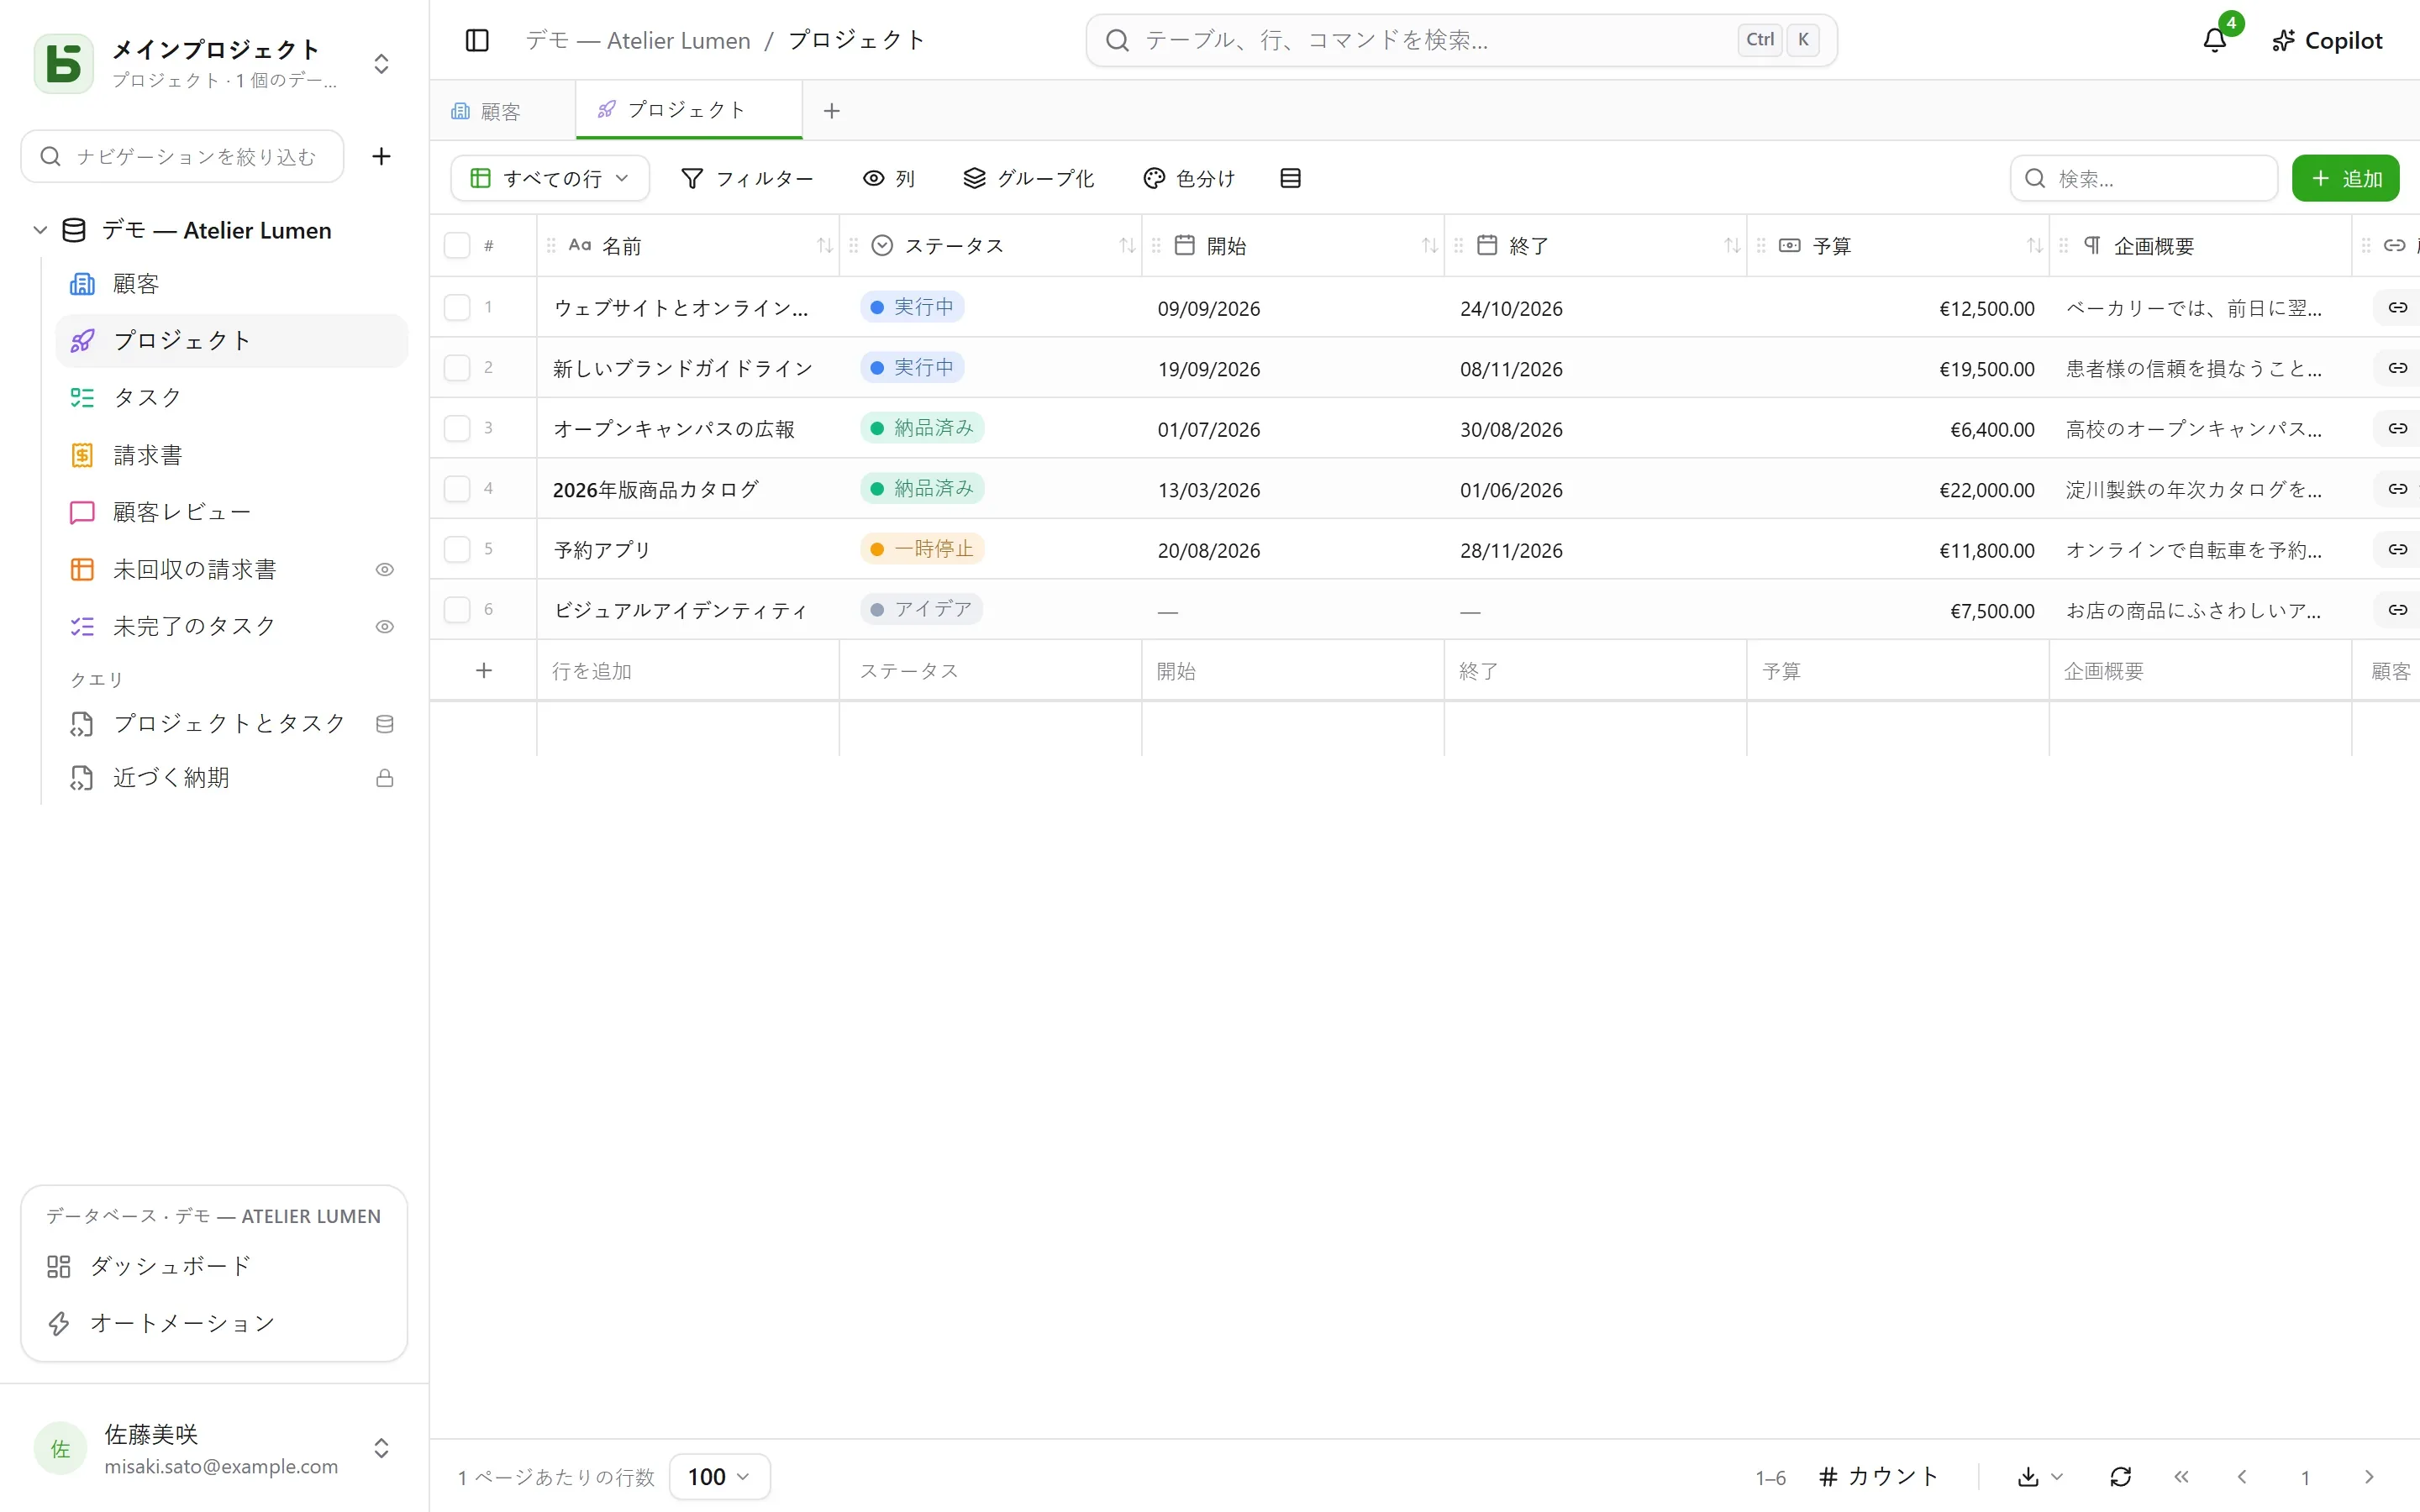Toggle visibility eye for 未回収の請求書
The image size is (2420, 1512).
[x=385, y=569]
